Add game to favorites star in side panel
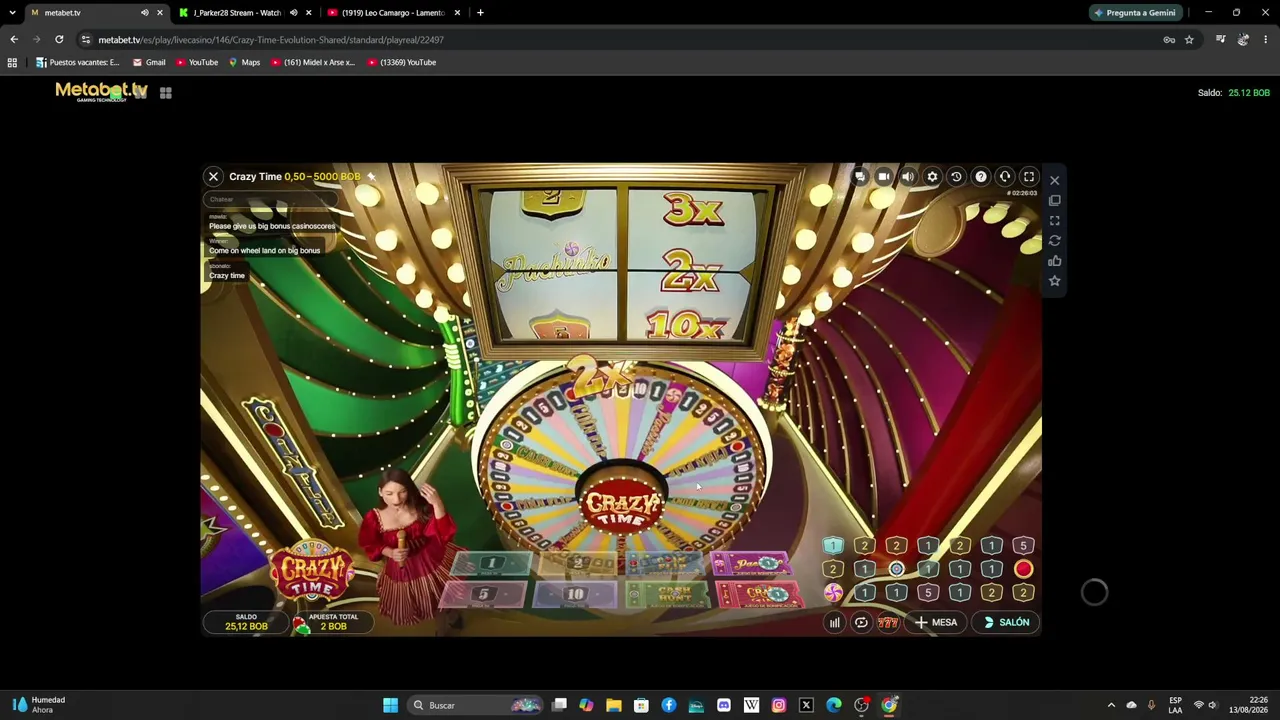Screen dimensions: 1280x720 pos(1054,281)
